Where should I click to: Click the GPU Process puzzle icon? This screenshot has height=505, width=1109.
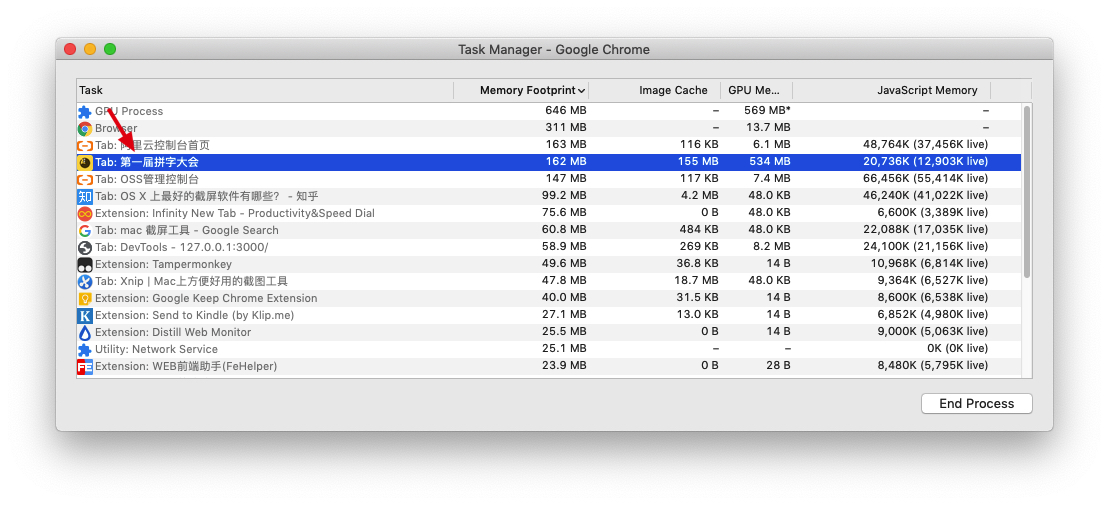85,112
